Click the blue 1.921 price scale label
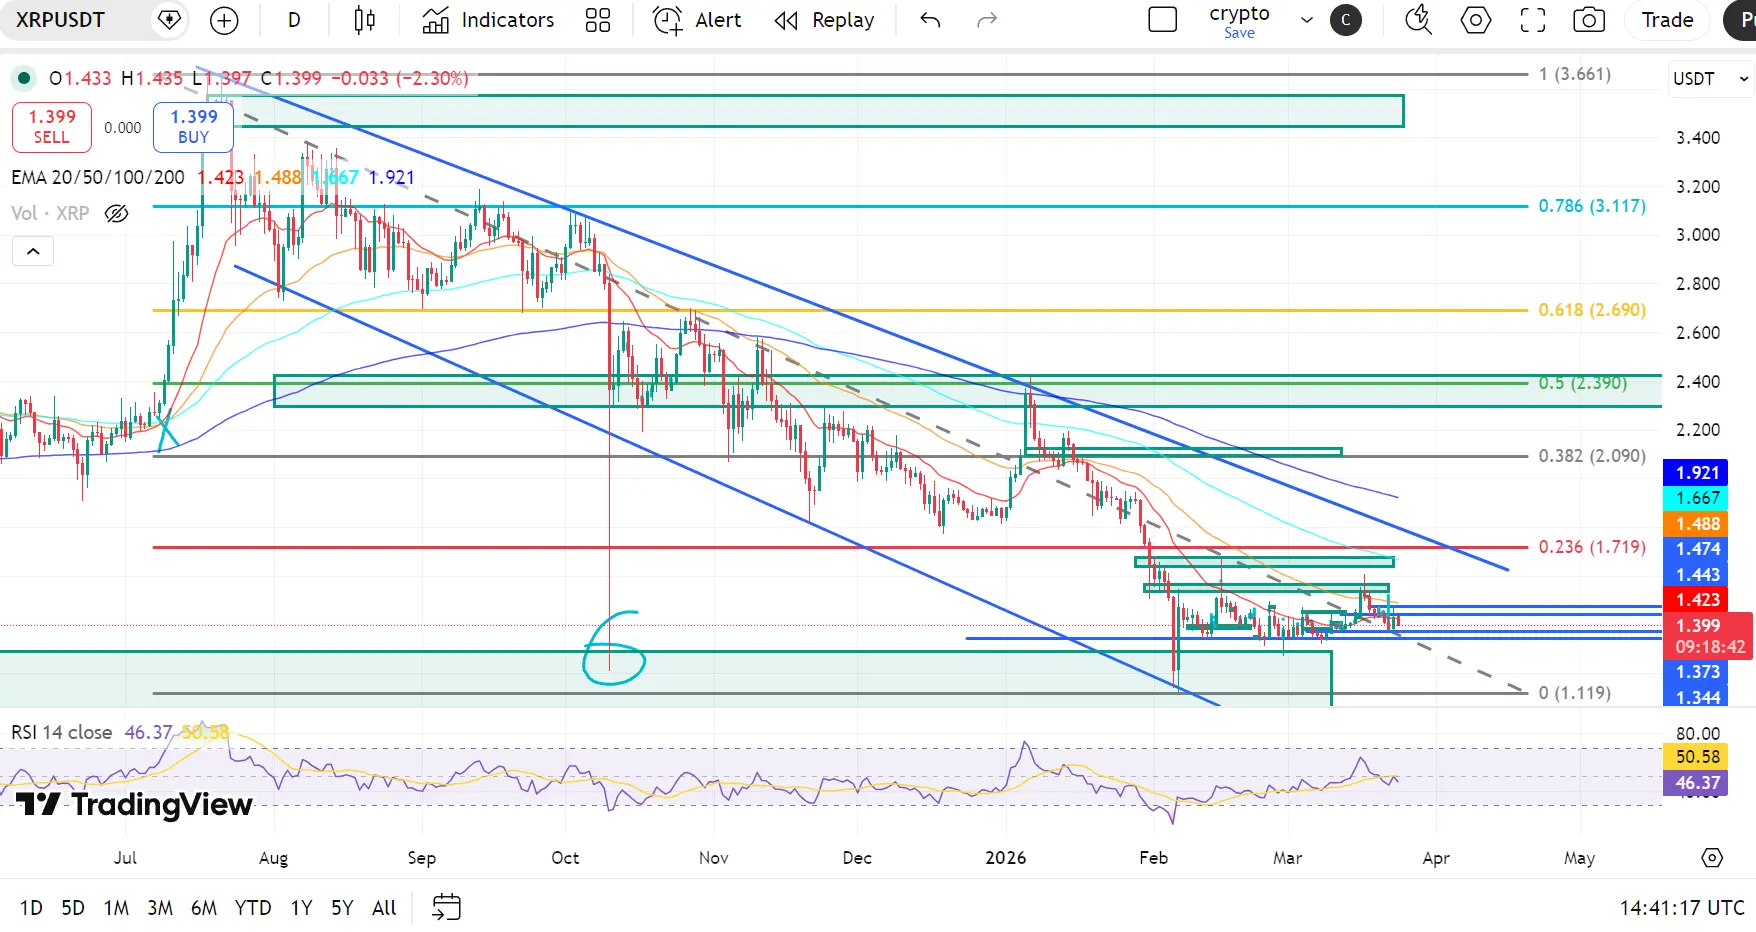 [1697, 473]
